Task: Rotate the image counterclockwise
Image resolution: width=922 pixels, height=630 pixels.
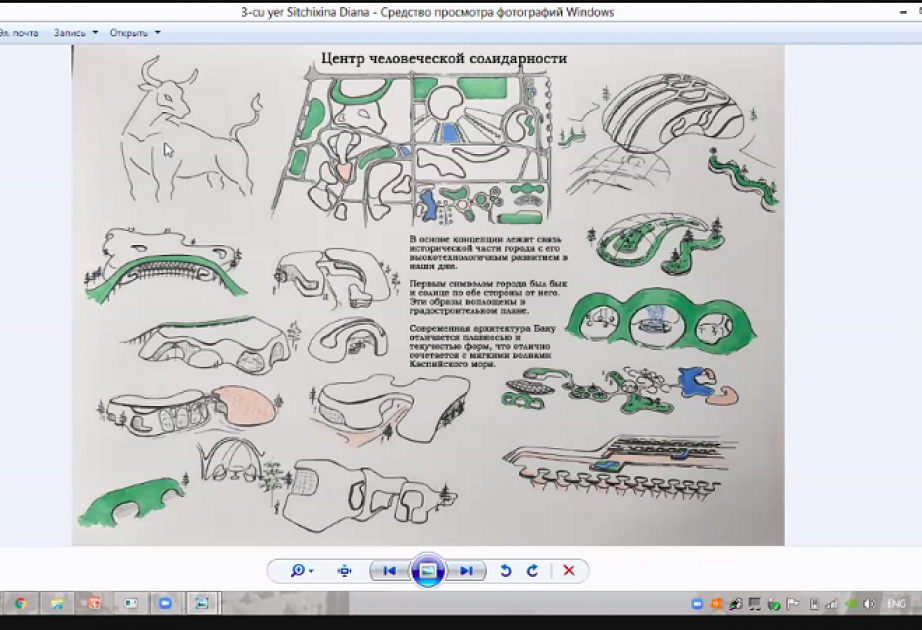Action: point(505,571)
